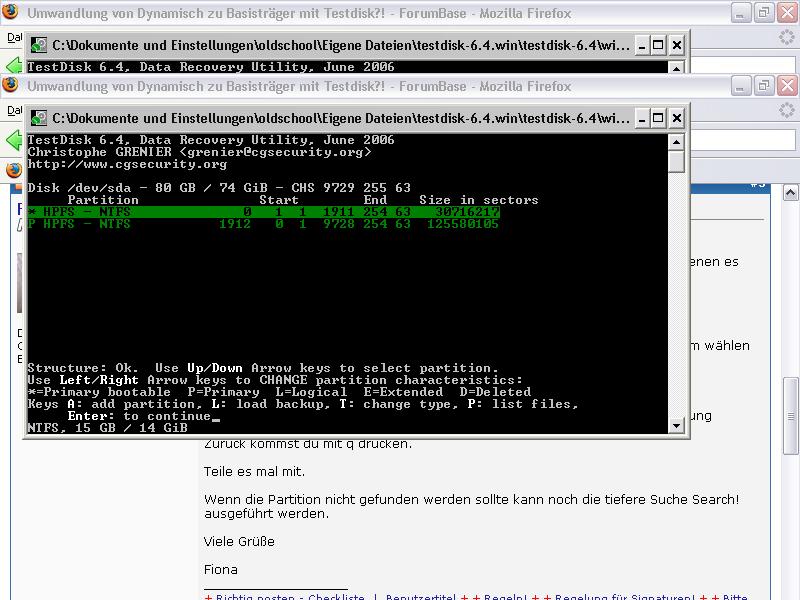Image resolution: width=800 pixels, height=600 pixels.
Task: Click the scroll-up arrow of the partially hidden console
Action: [x=676, y=67]
